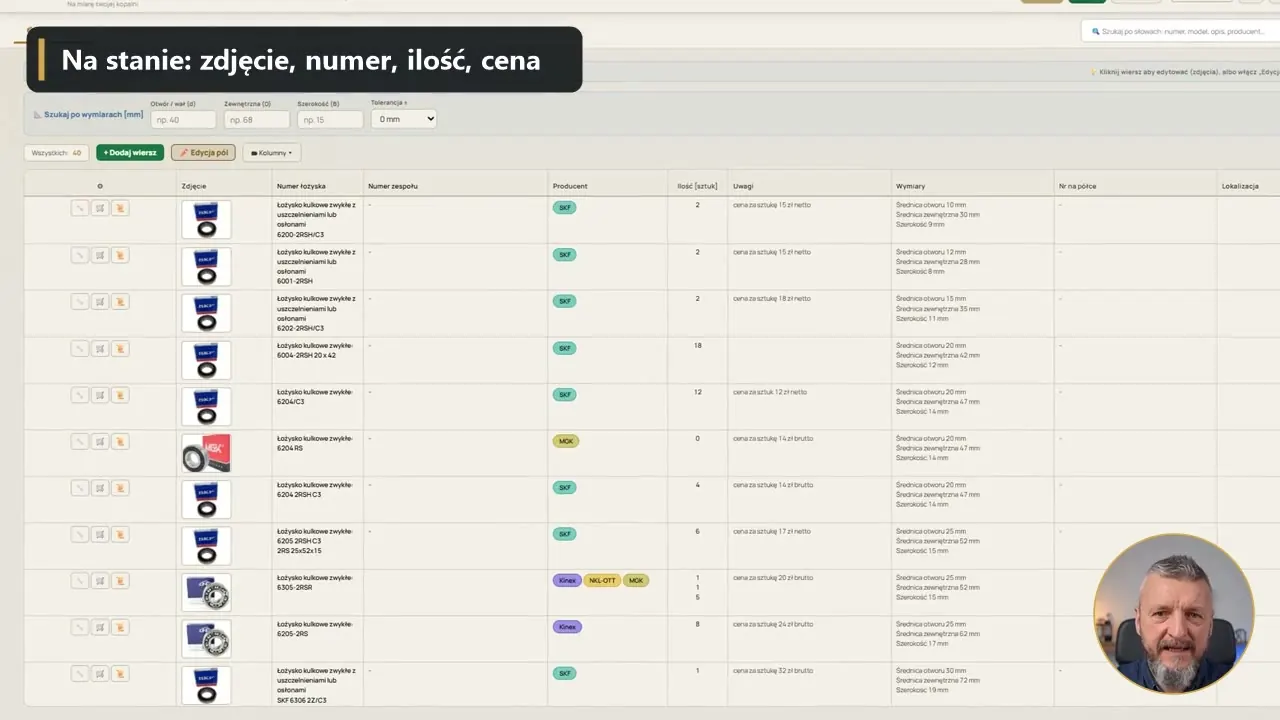Click the SKF tag in the 6004-2RSH row

pyautogui.click(x=565, y=348)
